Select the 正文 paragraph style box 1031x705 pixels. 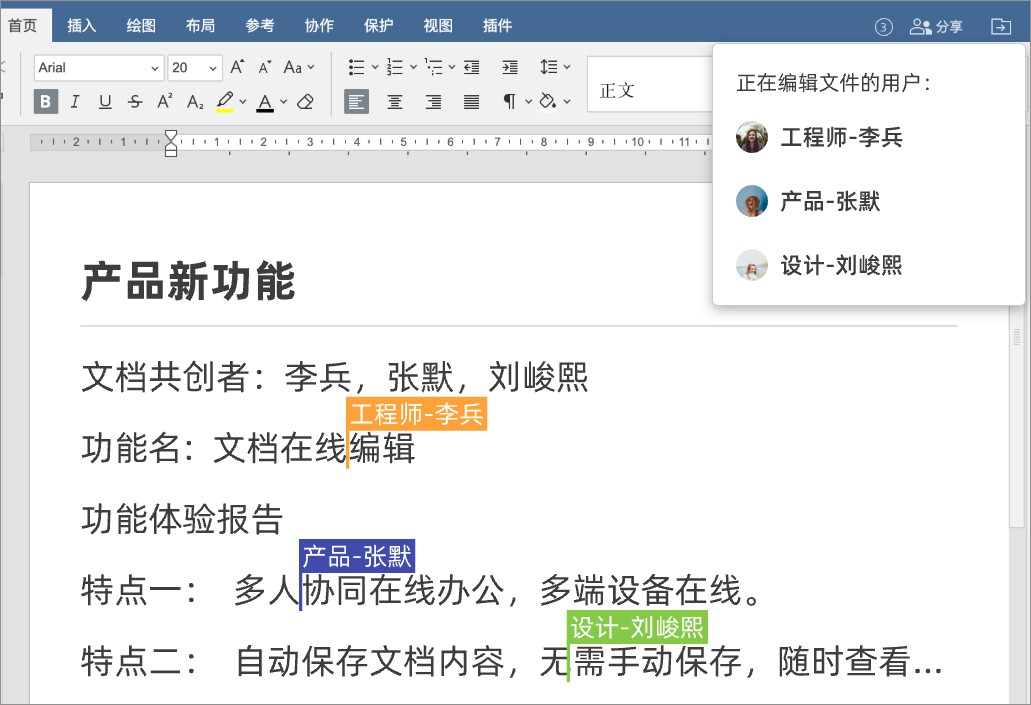click(x=648, y=90)
